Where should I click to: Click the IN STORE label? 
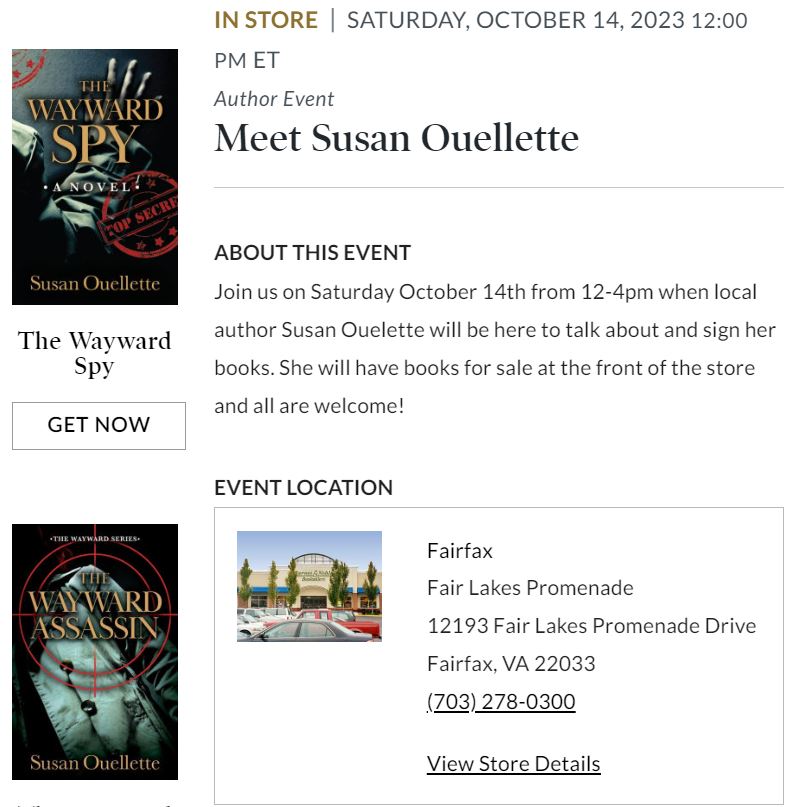coord(266,20)
